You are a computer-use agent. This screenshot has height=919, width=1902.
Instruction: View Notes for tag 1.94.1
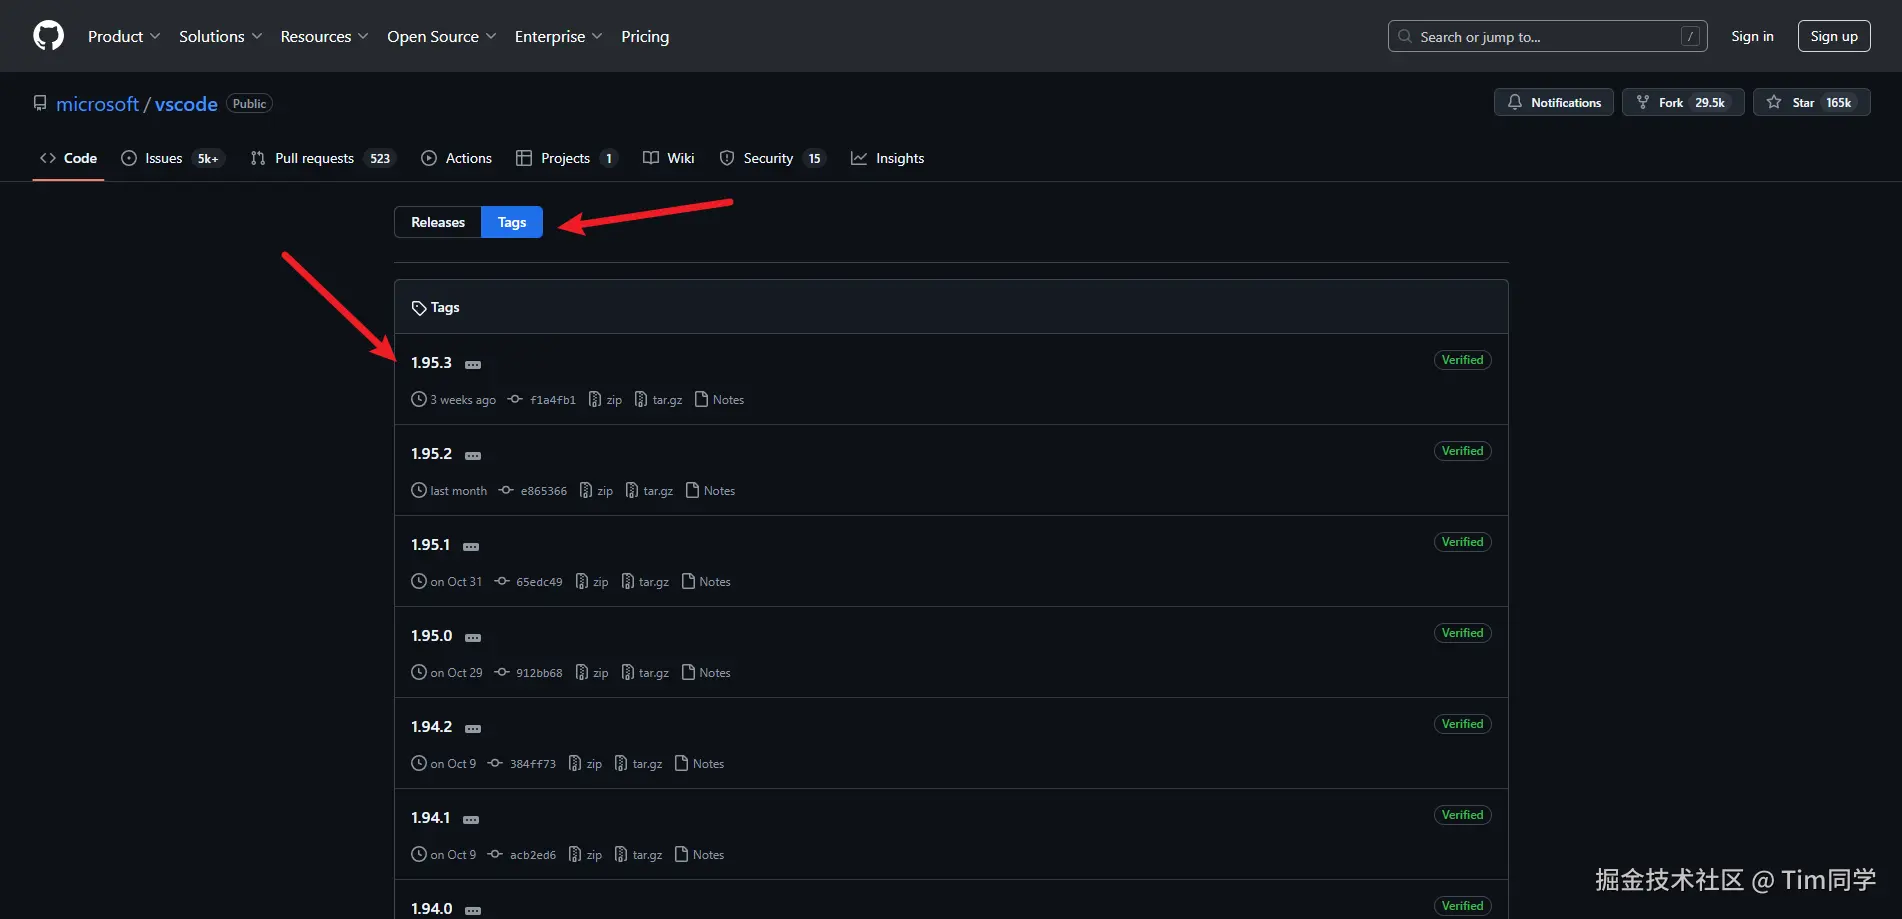700,855
